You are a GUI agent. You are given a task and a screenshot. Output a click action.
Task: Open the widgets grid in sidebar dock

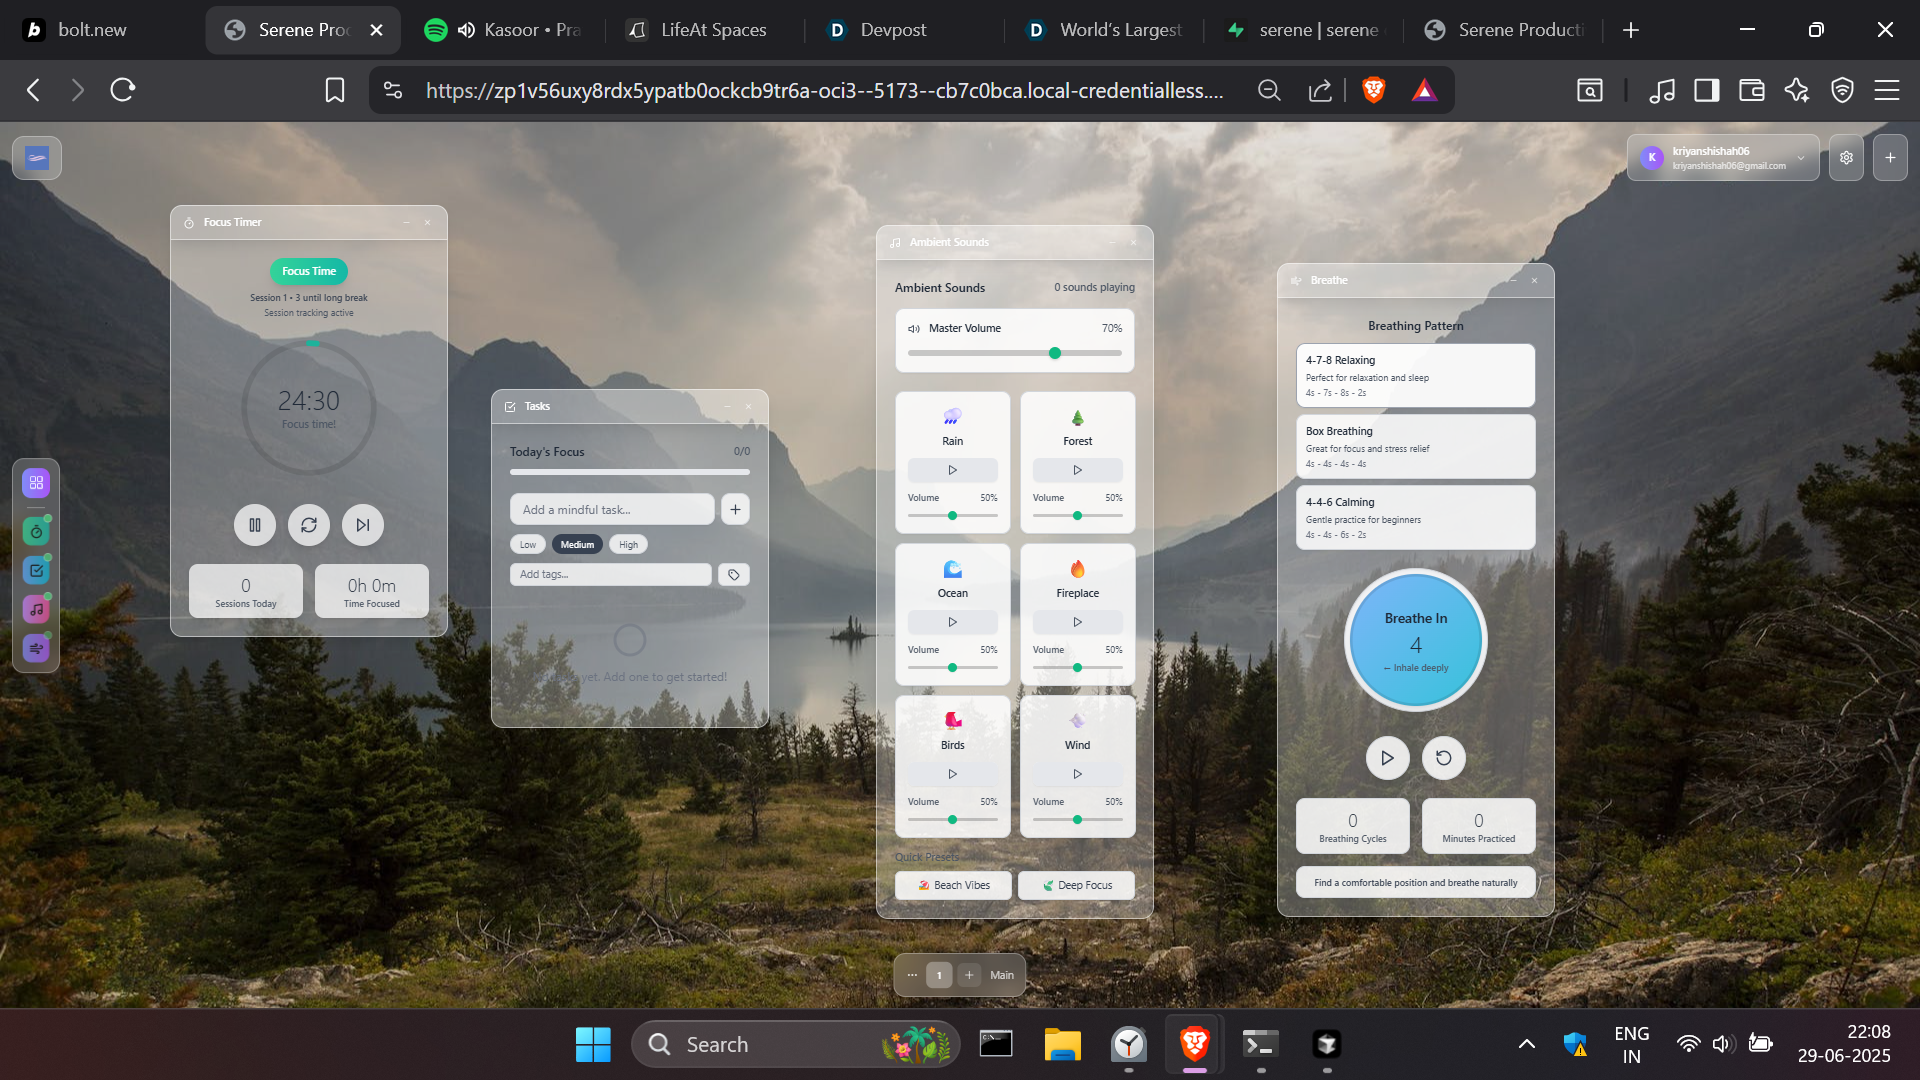point(36,483)
